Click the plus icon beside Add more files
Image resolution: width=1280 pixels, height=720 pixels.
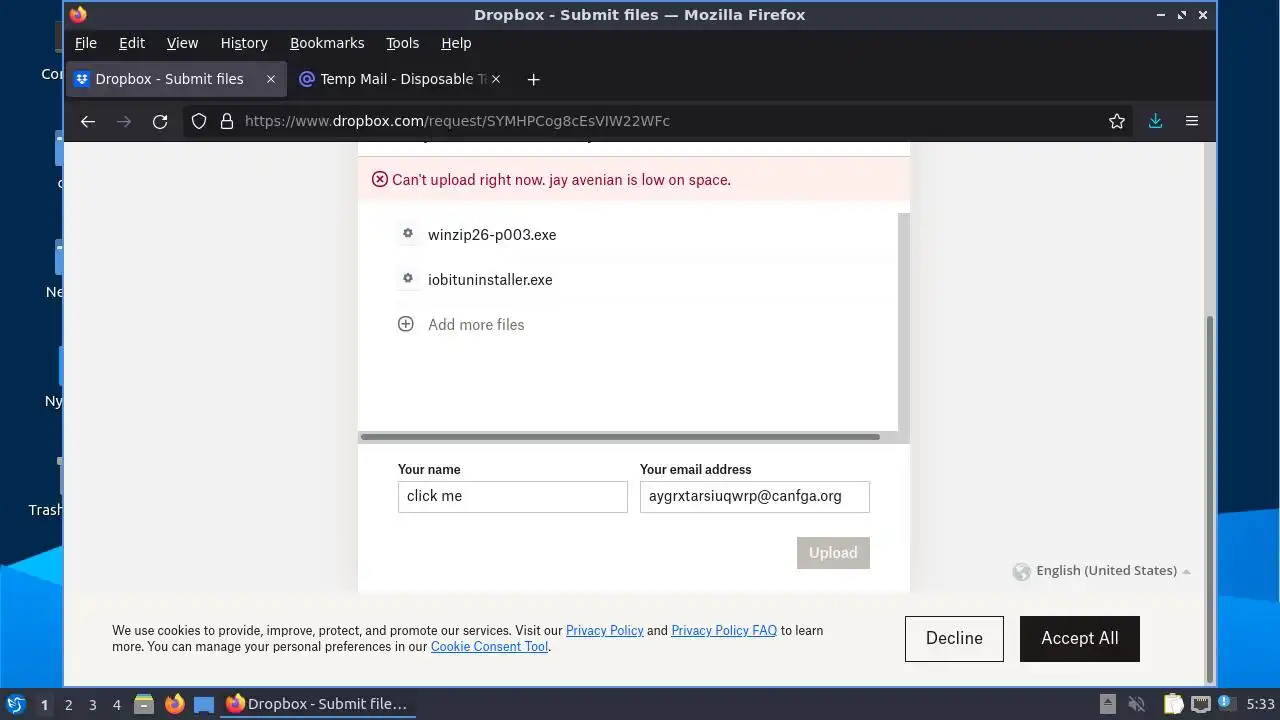click(x=406, y=324)
